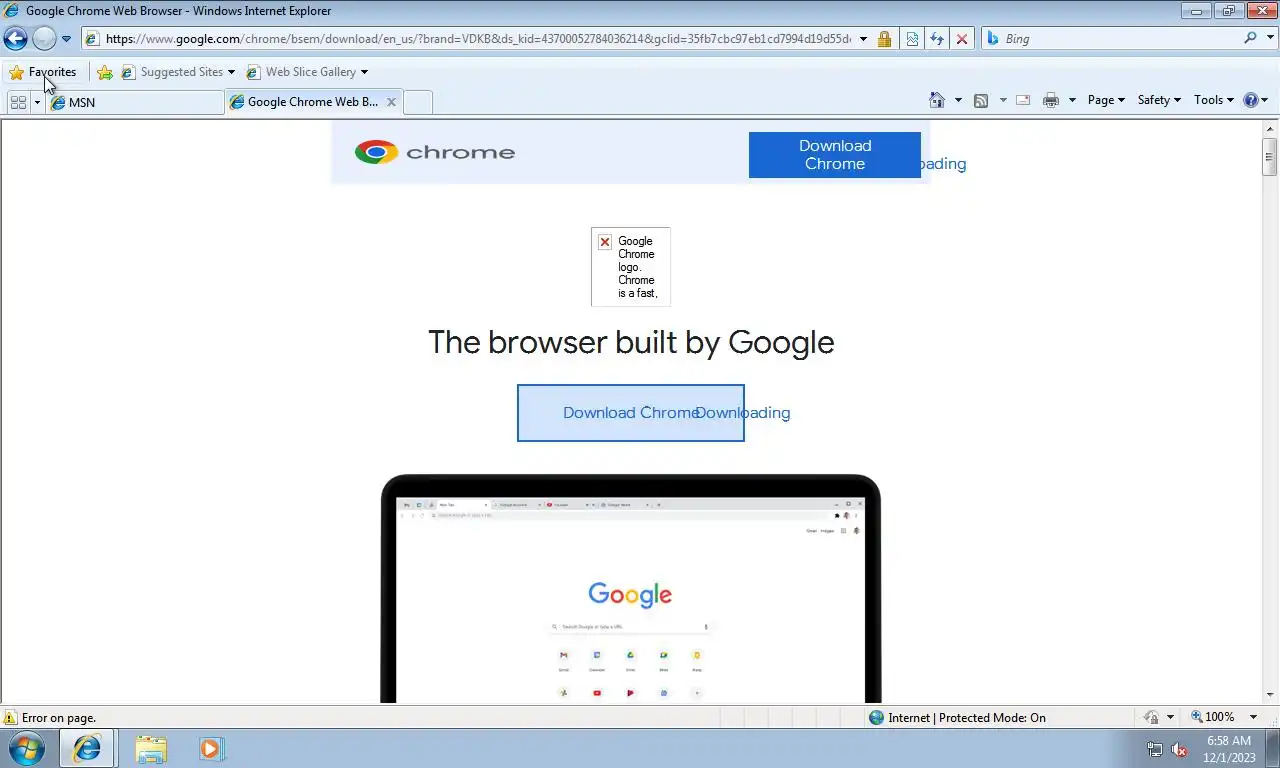Click the muted volume tray icon
The height and width of the screenshot is (768, 1280).
(x=1179, y=749)
